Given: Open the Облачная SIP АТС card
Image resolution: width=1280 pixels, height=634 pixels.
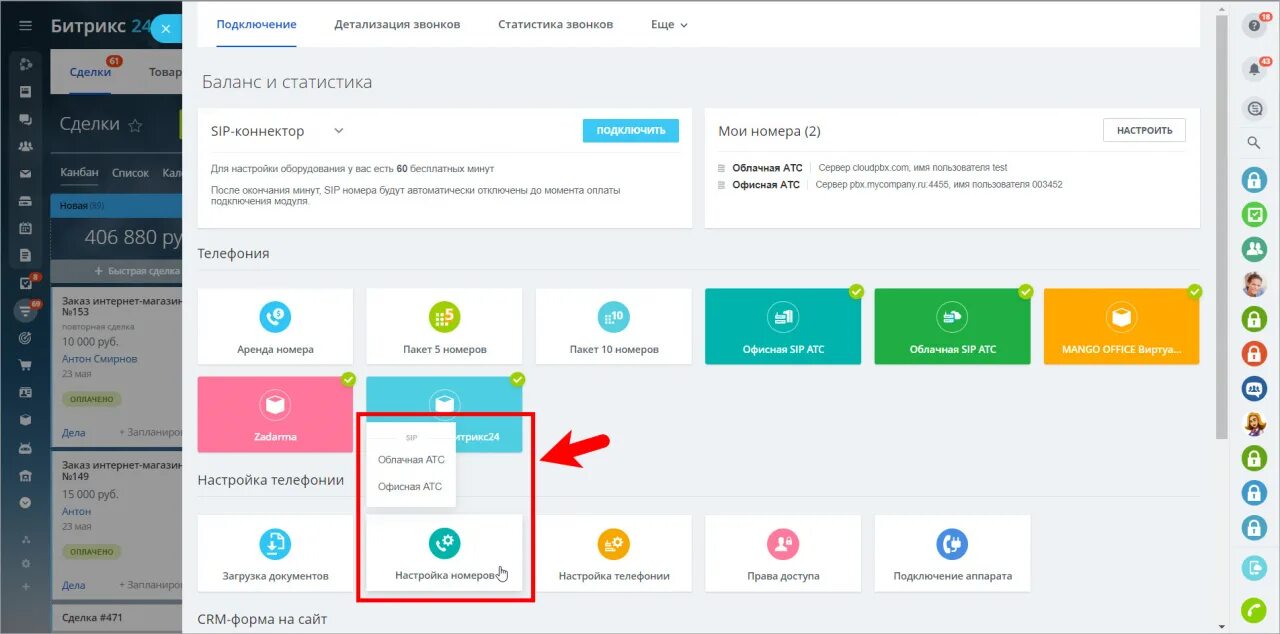Looking at the screenshot, I should point(952,326).
